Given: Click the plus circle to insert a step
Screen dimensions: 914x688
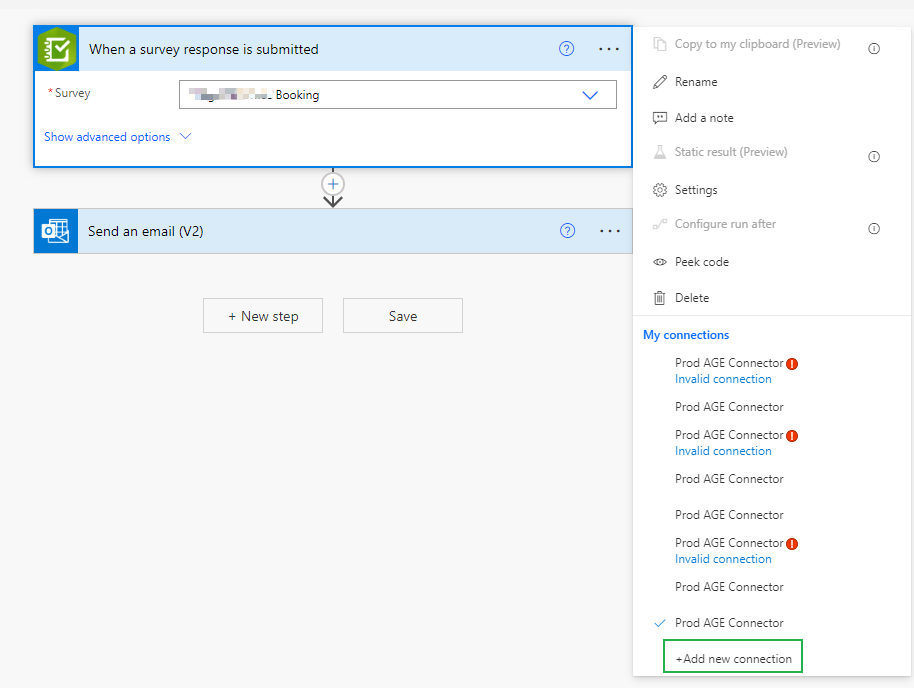Looking at the screenshot, I should click(332, 185).
